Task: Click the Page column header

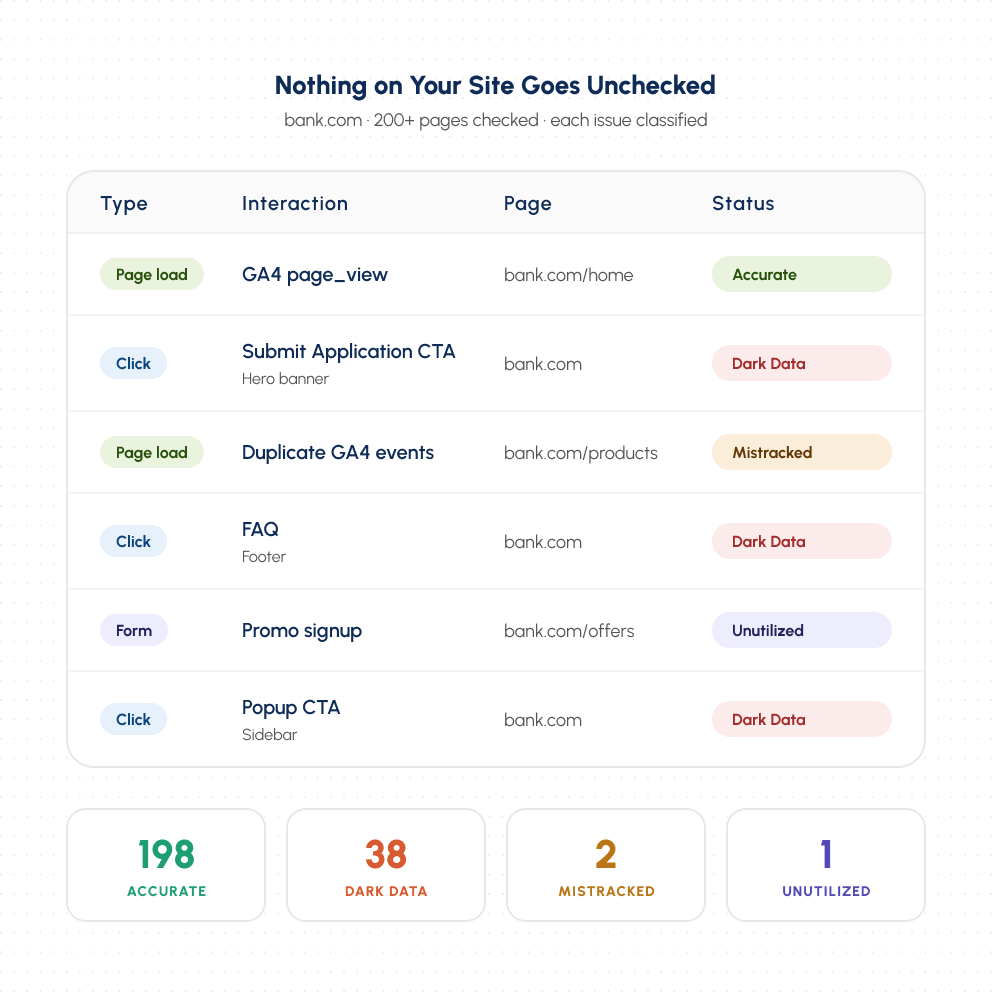Action: (x=528, y=204)
